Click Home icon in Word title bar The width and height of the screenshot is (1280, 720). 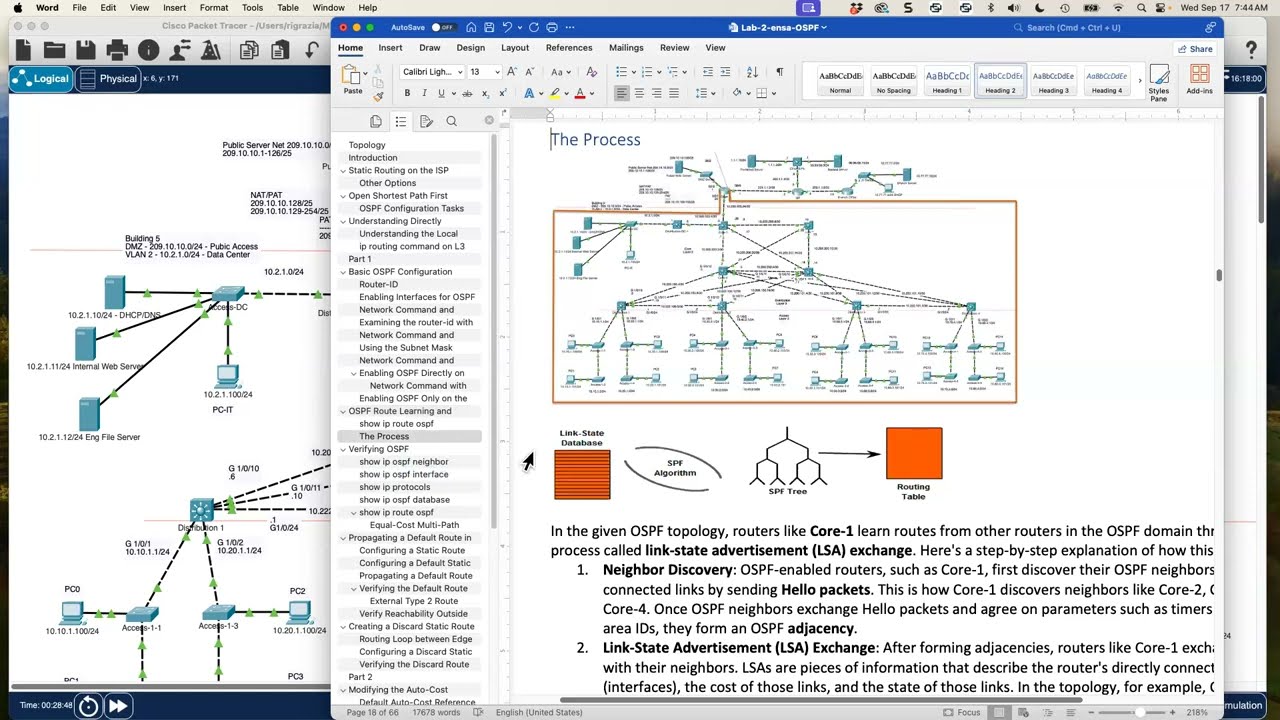(x=471, y=27)
